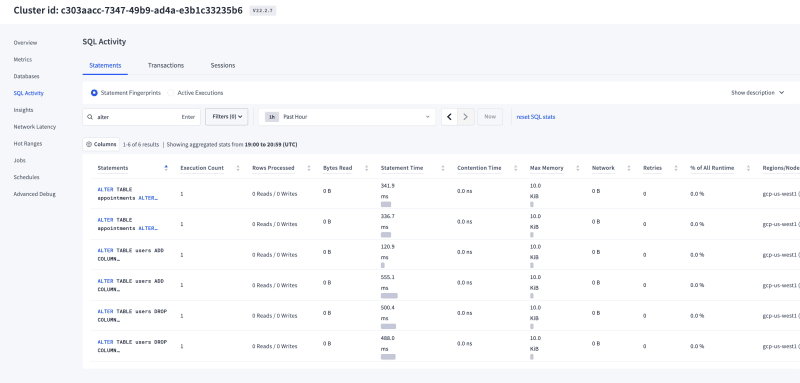Go to Metrics in sidebar

[22, 60]
